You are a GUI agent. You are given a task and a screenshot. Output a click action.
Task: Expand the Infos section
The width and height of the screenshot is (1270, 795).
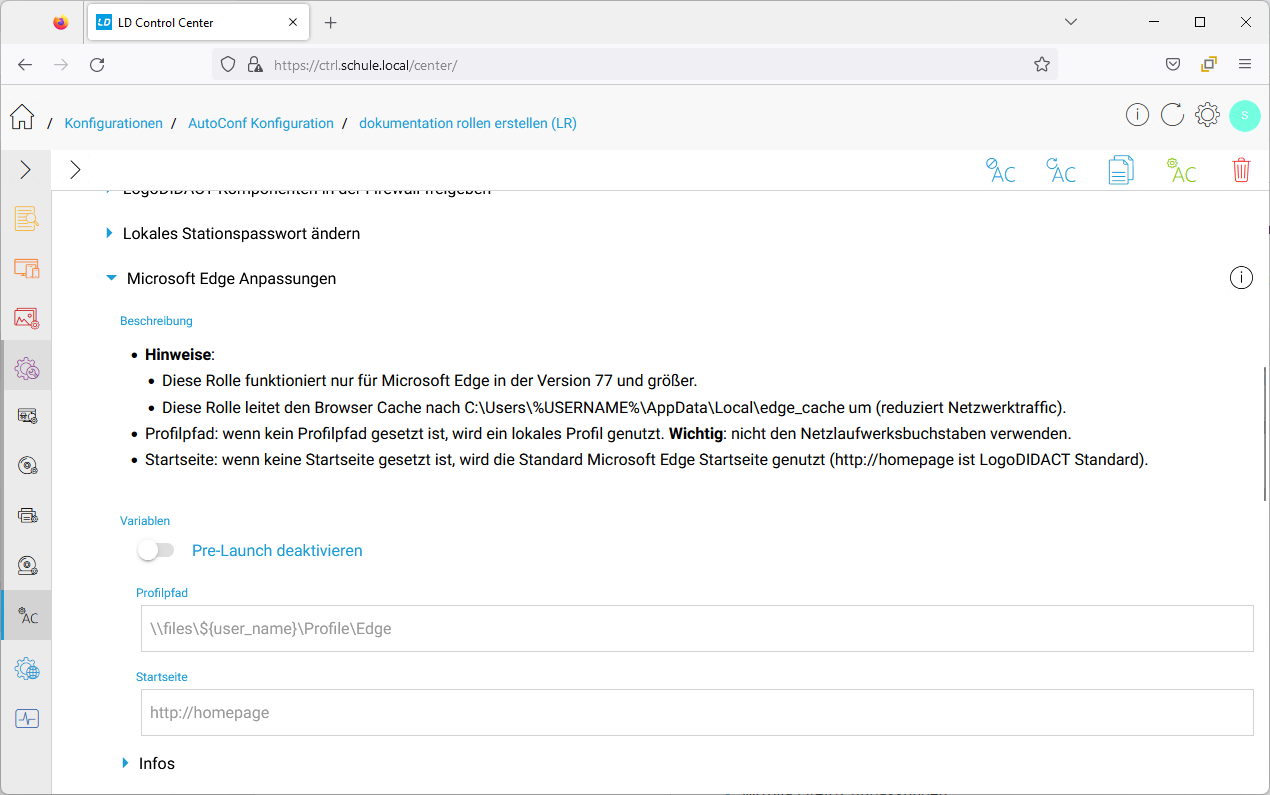tap(125, 763)
